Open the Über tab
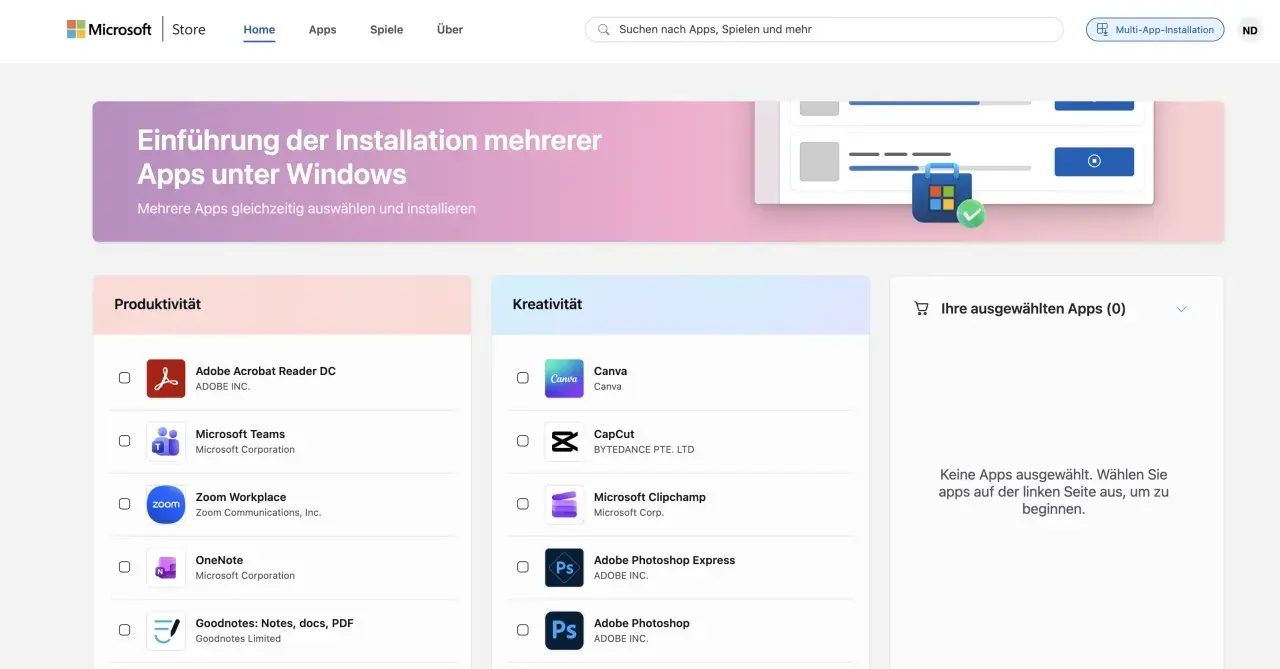 pos(450,30)
